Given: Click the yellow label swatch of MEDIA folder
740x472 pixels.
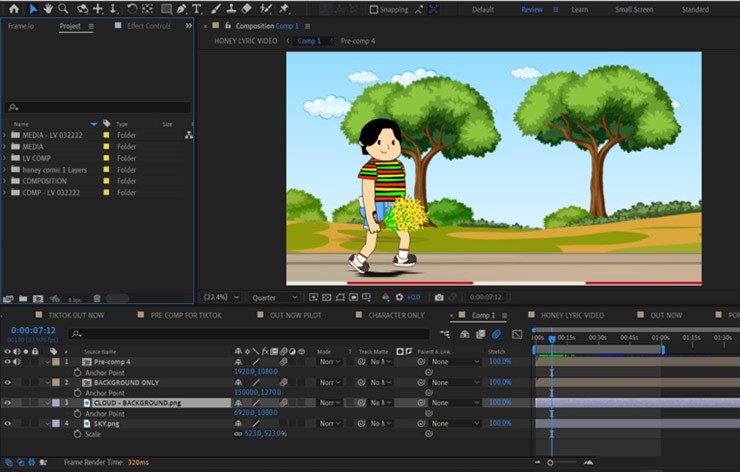Looking at the screenshot, I should [106, 147].
